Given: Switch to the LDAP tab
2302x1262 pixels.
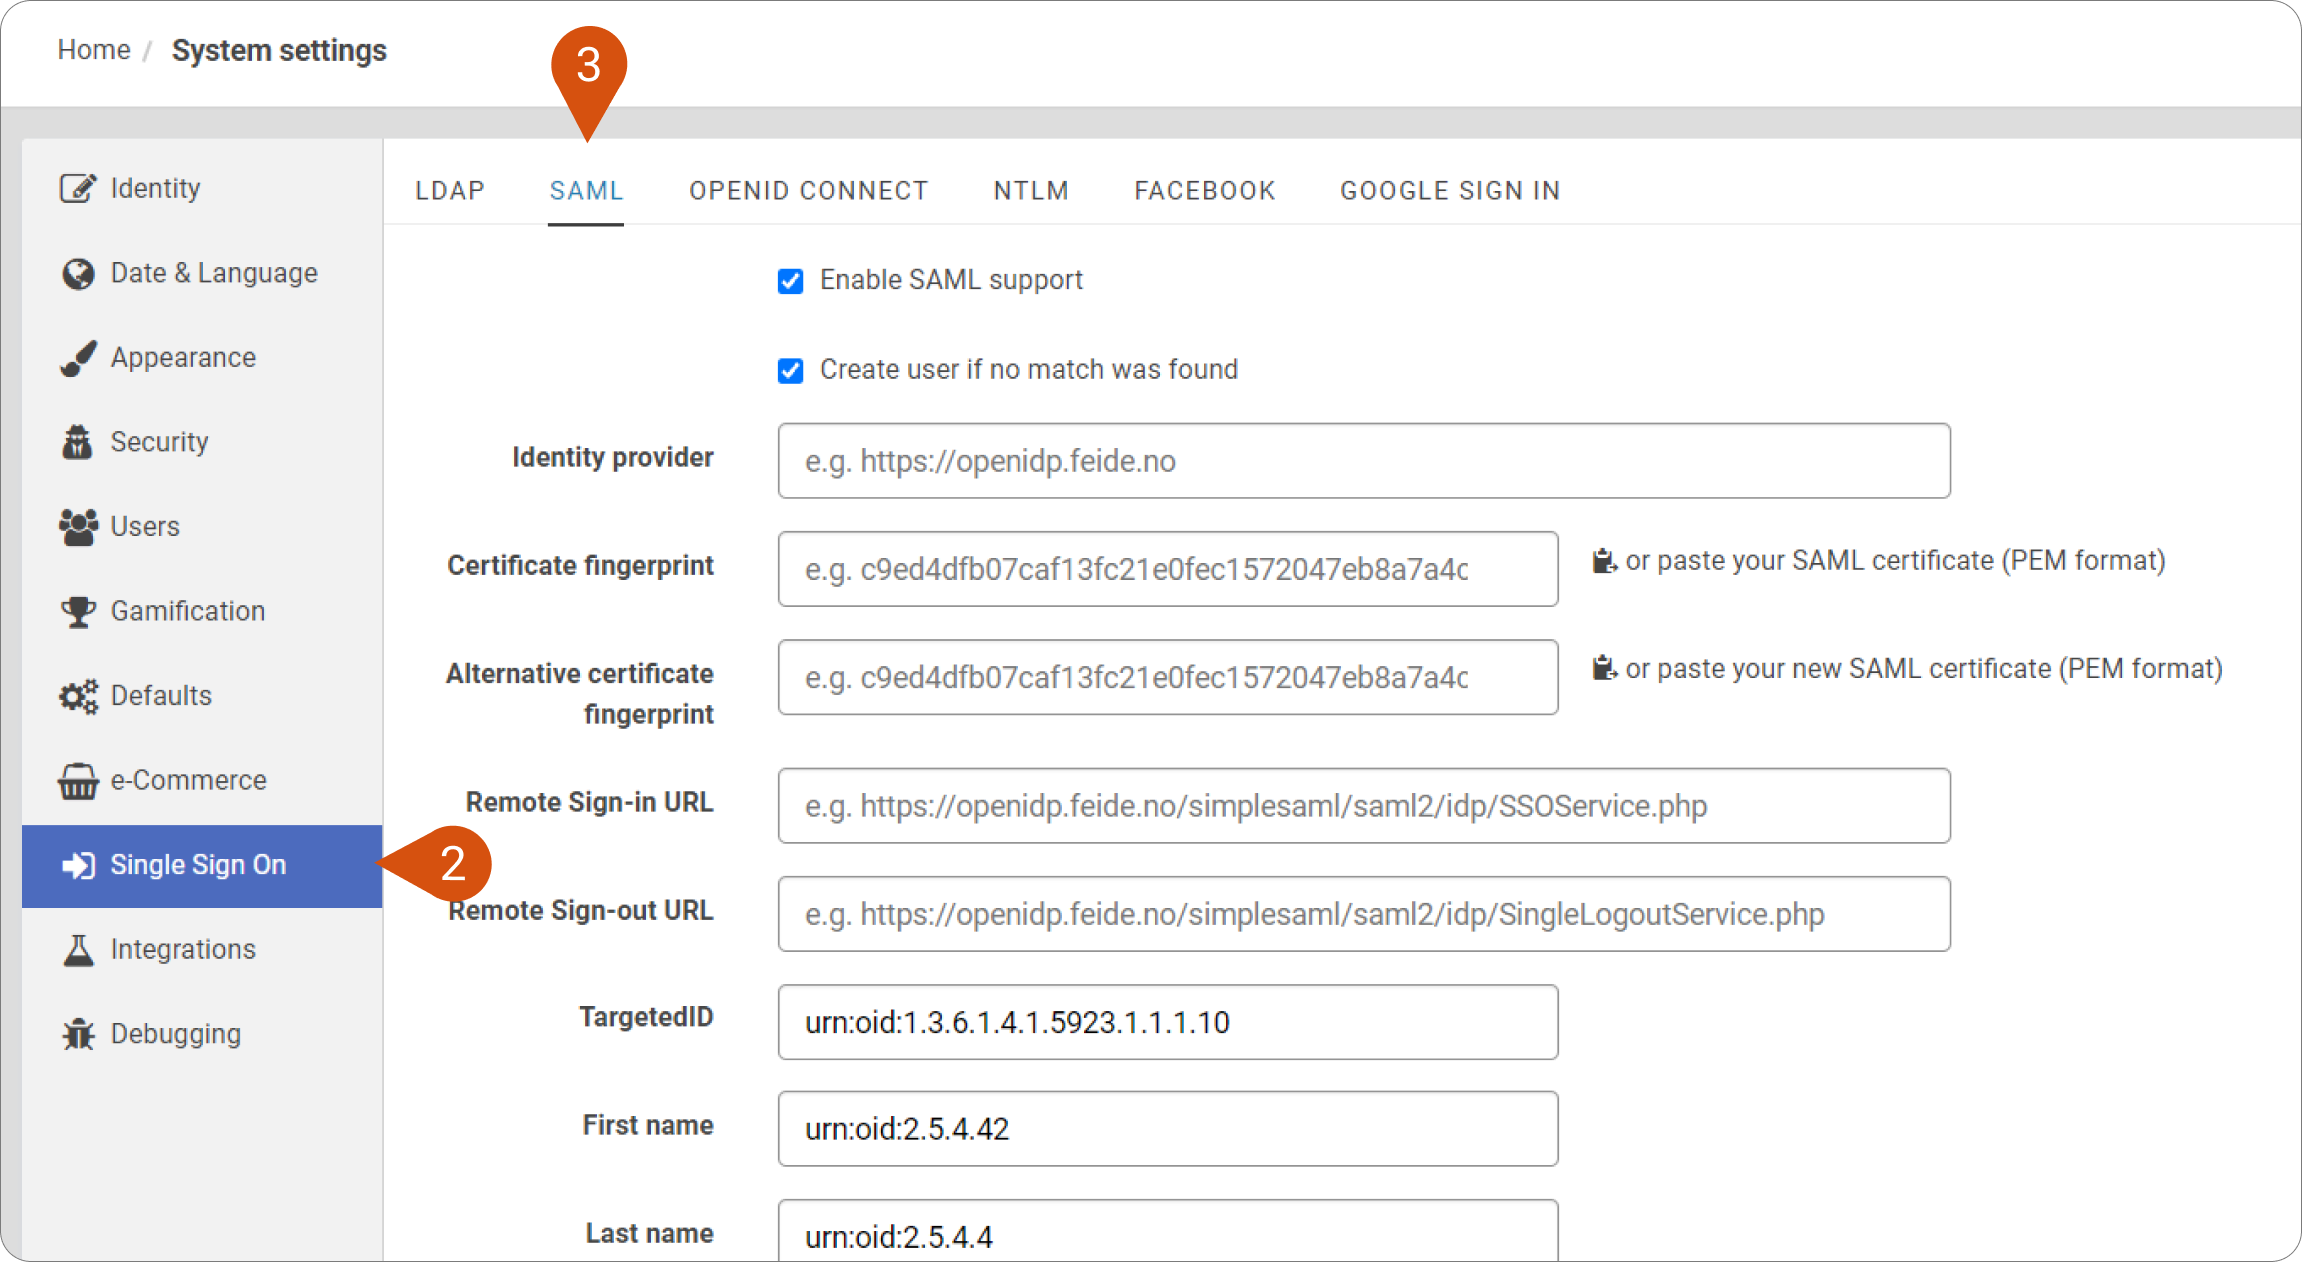Looking at the screenshot, I should [450, 190].
